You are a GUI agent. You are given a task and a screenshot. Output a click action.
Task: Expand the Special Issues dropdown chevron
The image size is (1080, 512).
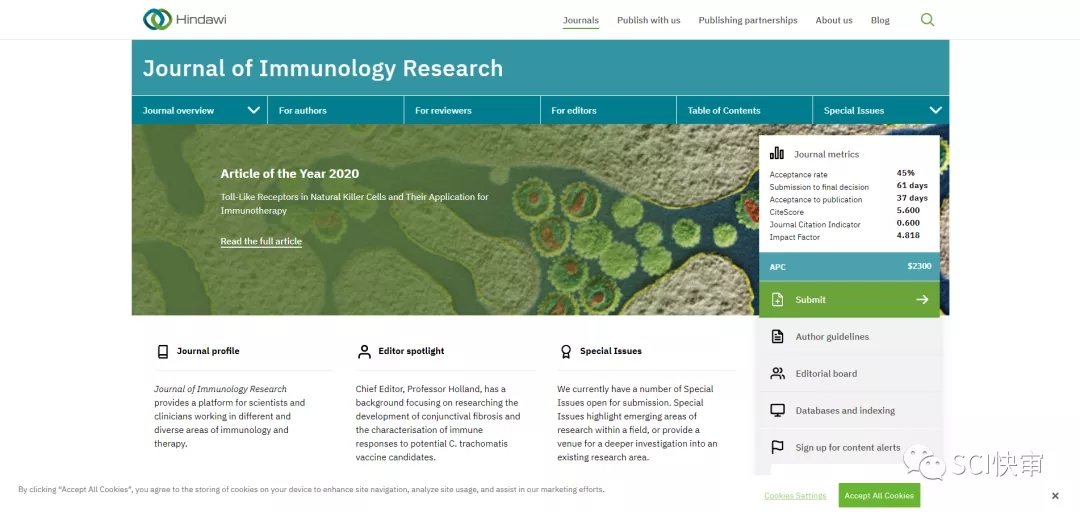click(935, 110)
